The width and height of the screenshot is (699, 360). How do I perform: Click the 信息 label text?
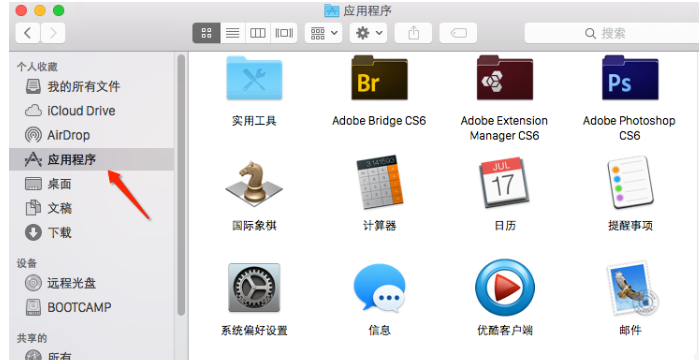pyautogui.click(x=379, y=330)
